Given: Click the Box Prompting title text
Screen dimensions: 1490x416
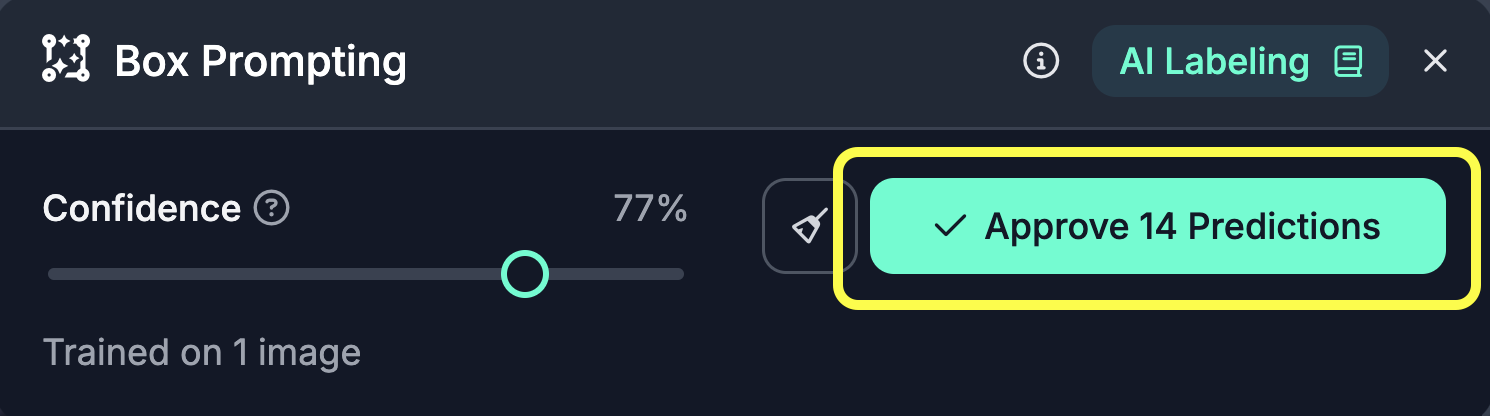Looking at the screenshot, I should pyautogui.click(x=260, y=62).
